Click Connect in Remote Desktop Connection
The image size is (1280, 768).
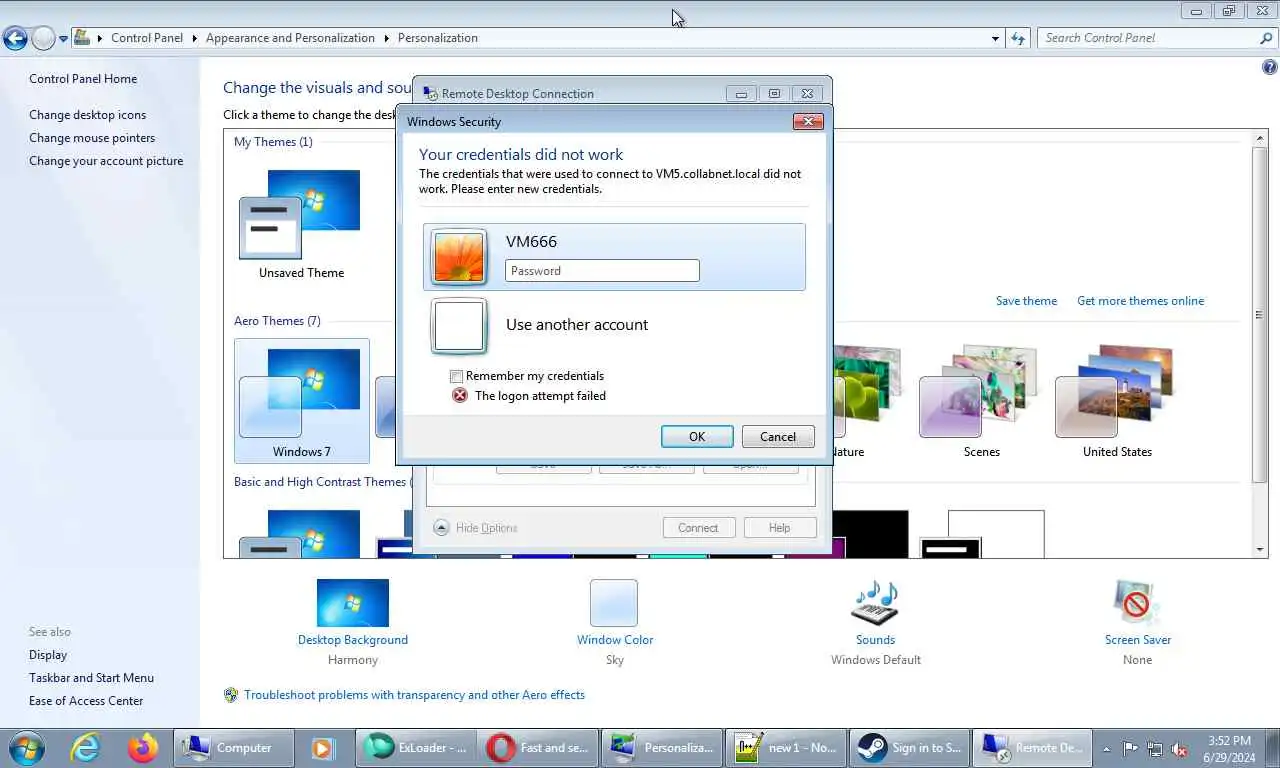point(698,527)
